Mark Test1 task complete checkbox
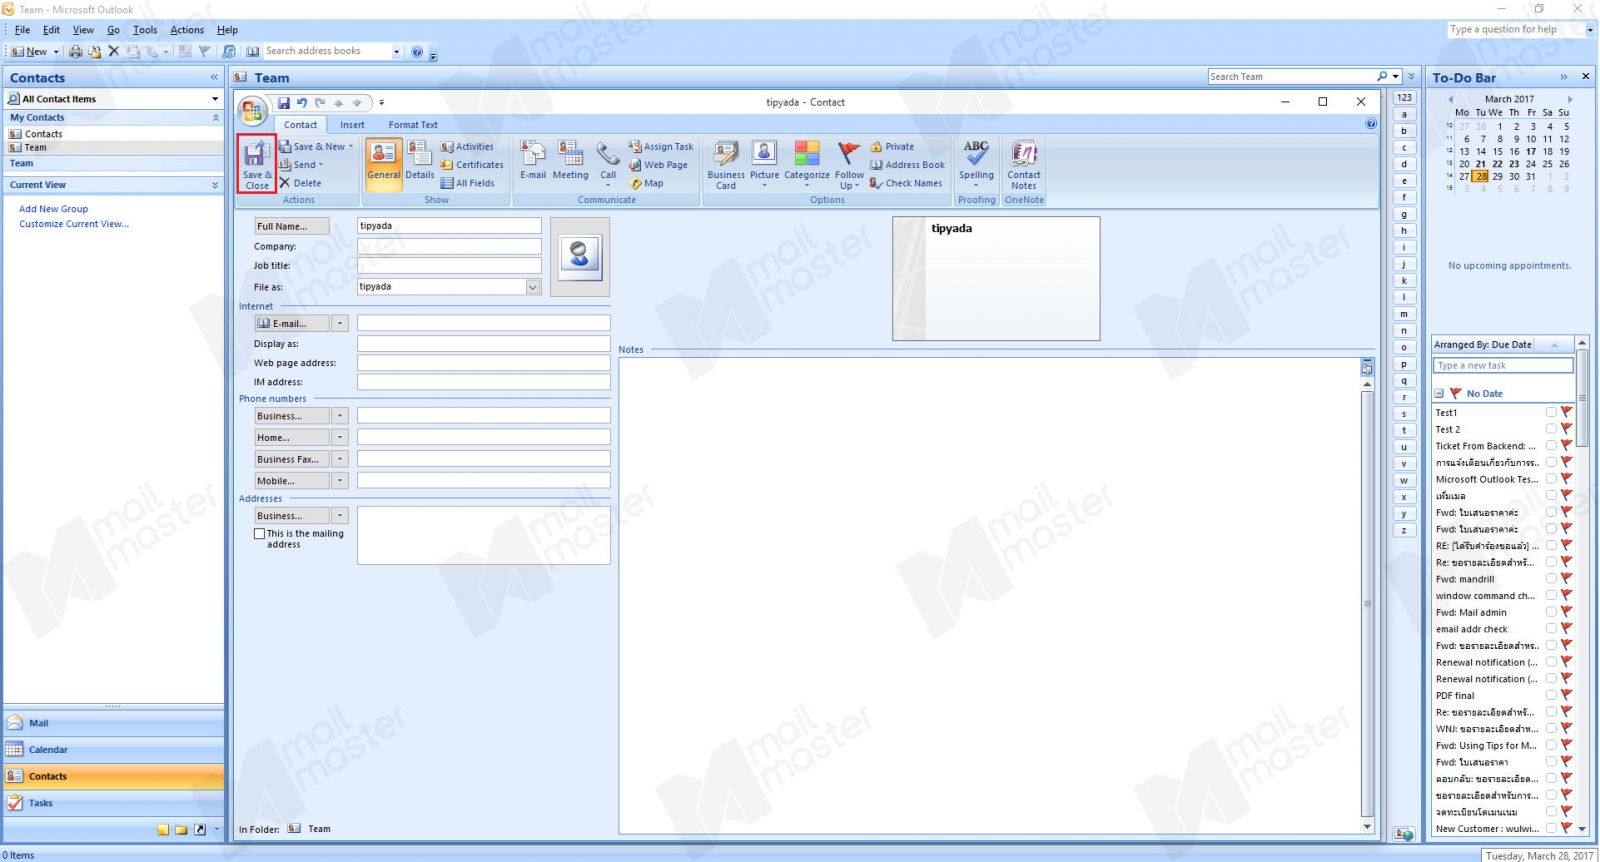This screenshot has height=862, width=1600. coord(1551,412)
